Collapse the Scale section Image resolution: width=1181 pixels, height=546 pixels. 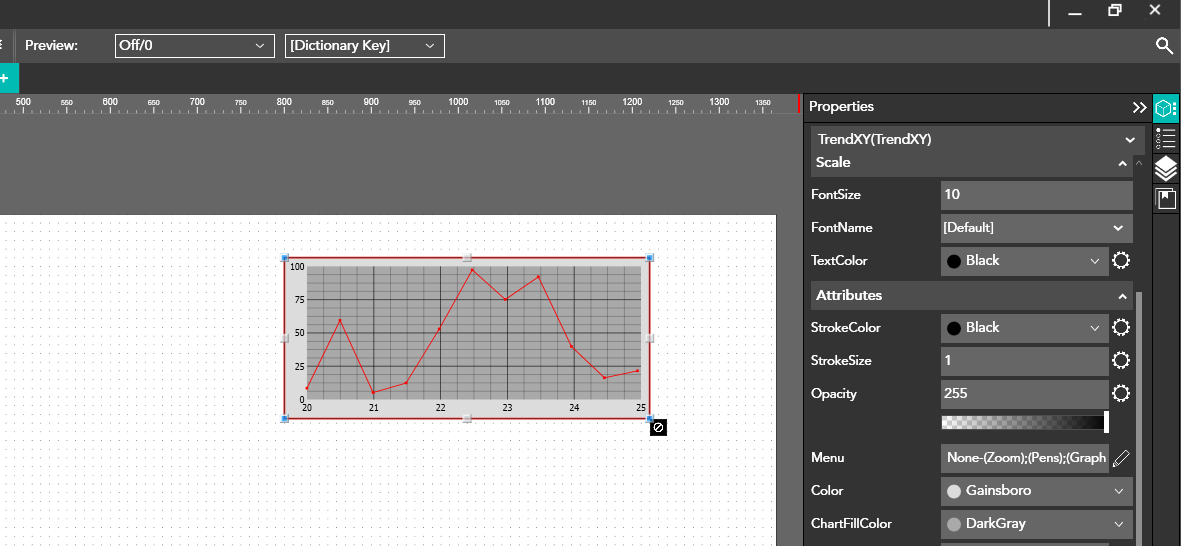pyautogui.click(x=1123, y=163)
